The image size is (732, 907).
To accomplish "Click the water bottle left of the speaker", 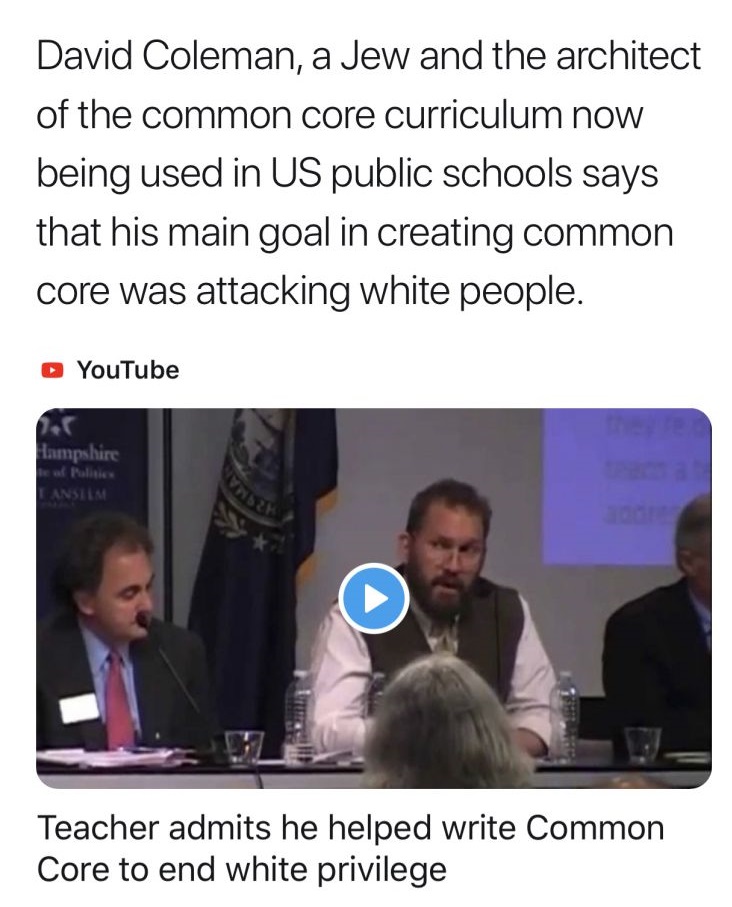I will (x=300, y=713).
